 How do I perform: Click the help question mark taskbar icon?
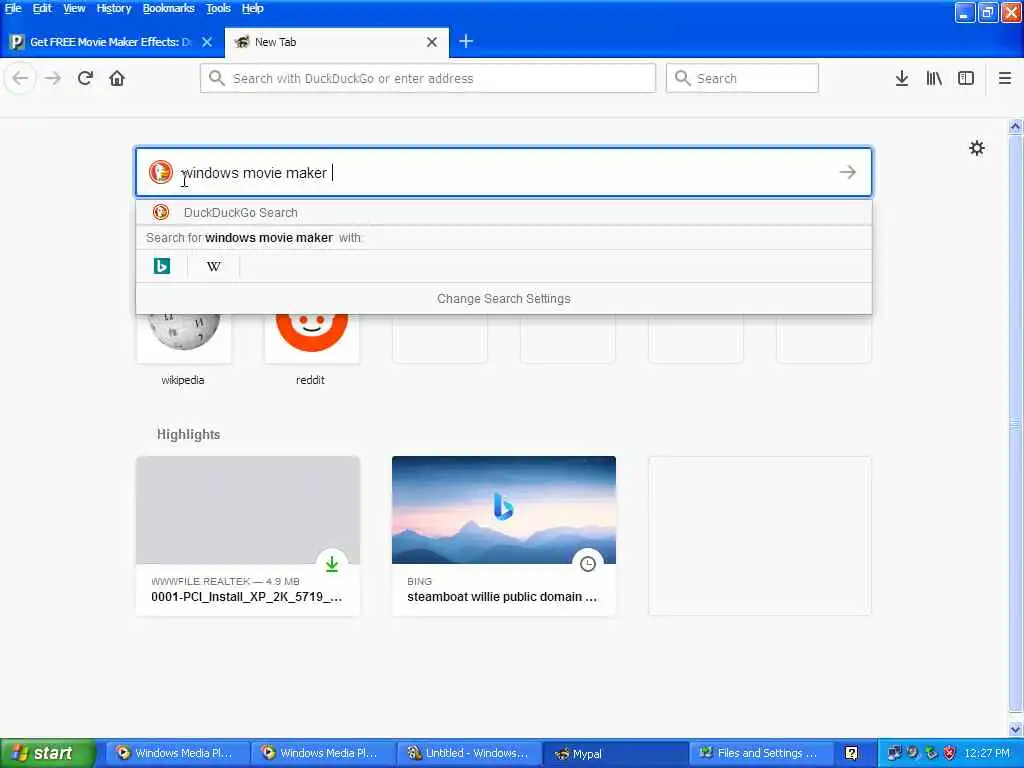(x=852, y=754)
